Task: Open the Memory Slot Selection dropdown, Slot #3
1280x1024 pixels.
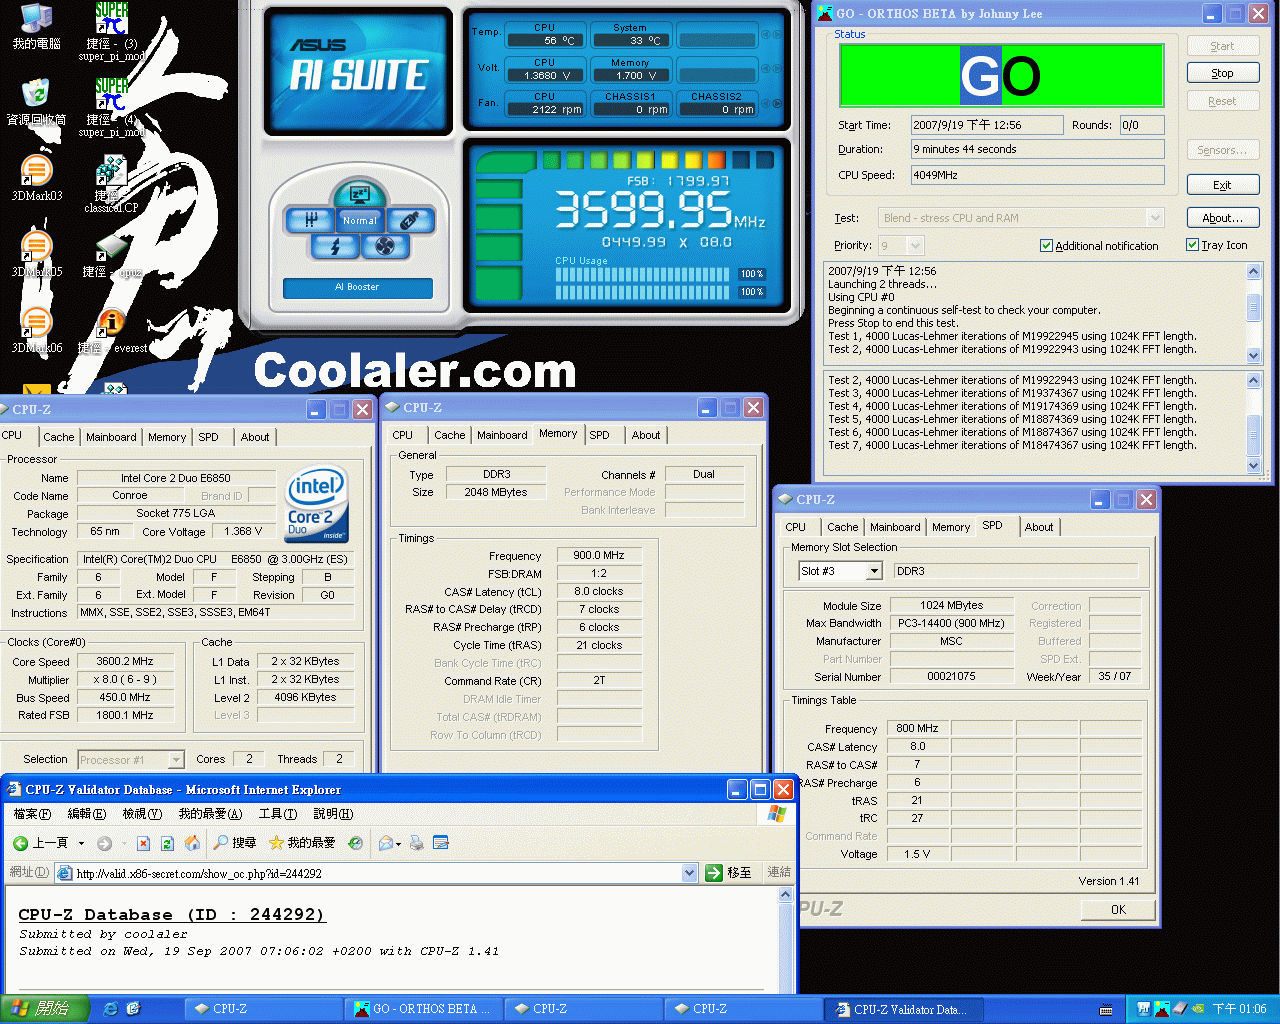Action: point(874,571)
